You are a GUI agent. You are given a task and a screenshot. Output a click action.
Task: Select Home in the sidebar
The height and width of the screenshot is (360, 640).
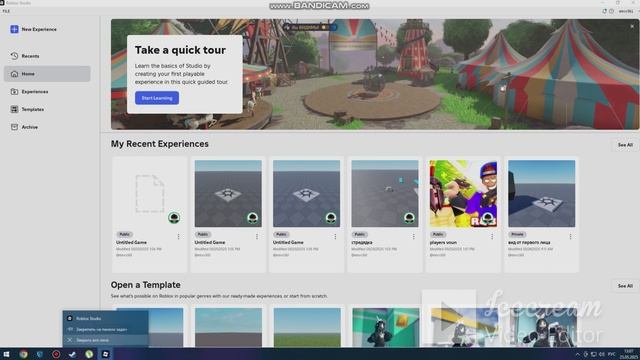click(x=47, y=74)
